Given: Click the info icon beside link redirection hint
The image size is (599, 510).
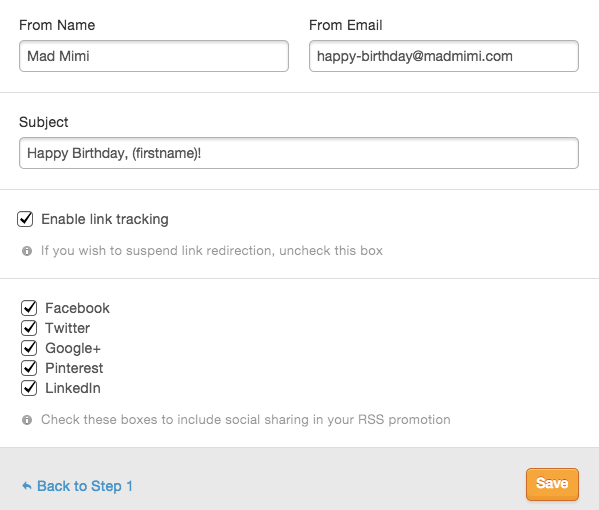Looking at the screenshot, I should pyautogui.click(x=27, y=251).
